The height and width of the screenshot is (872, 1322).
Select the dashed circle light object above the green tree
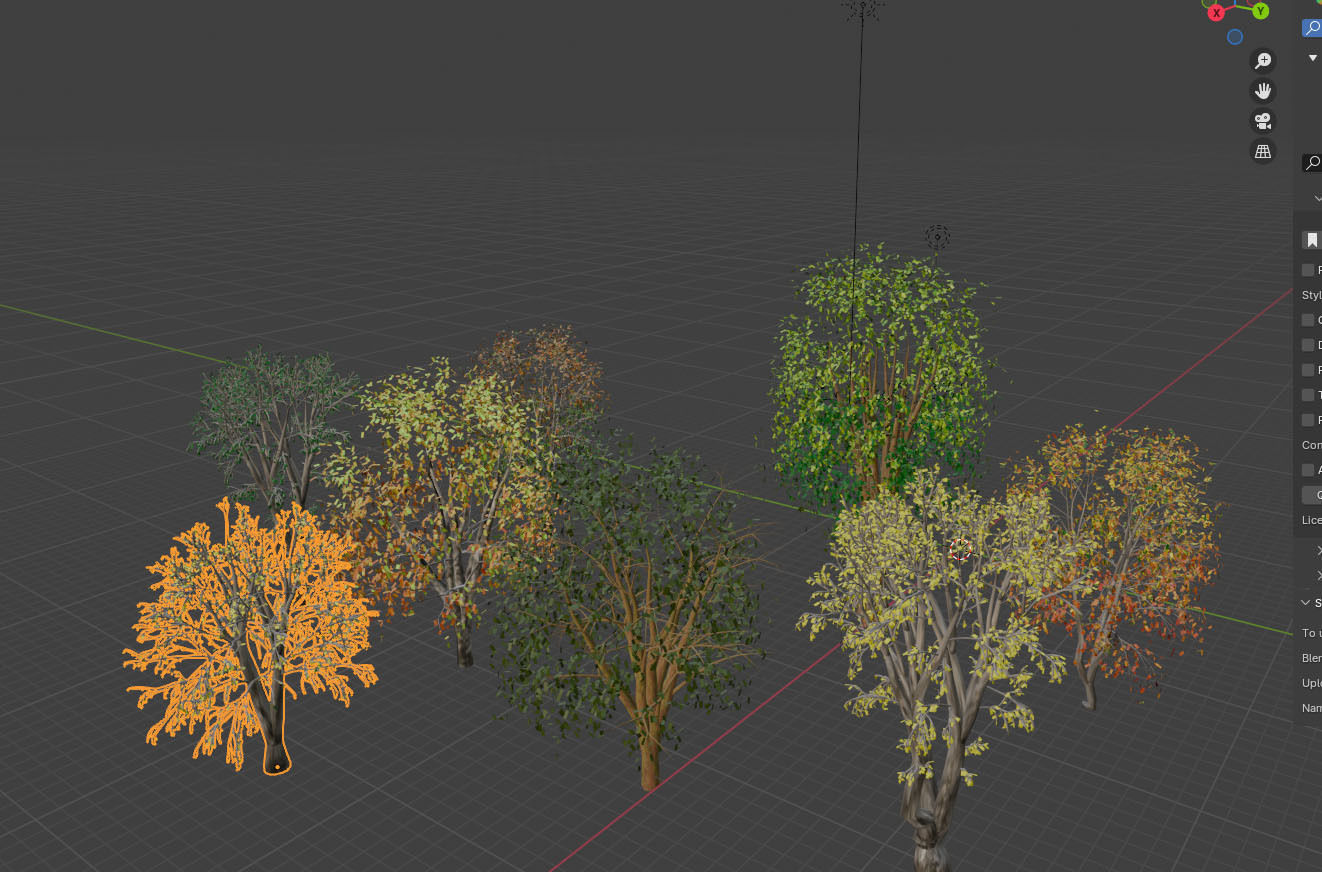pos(937,237)
